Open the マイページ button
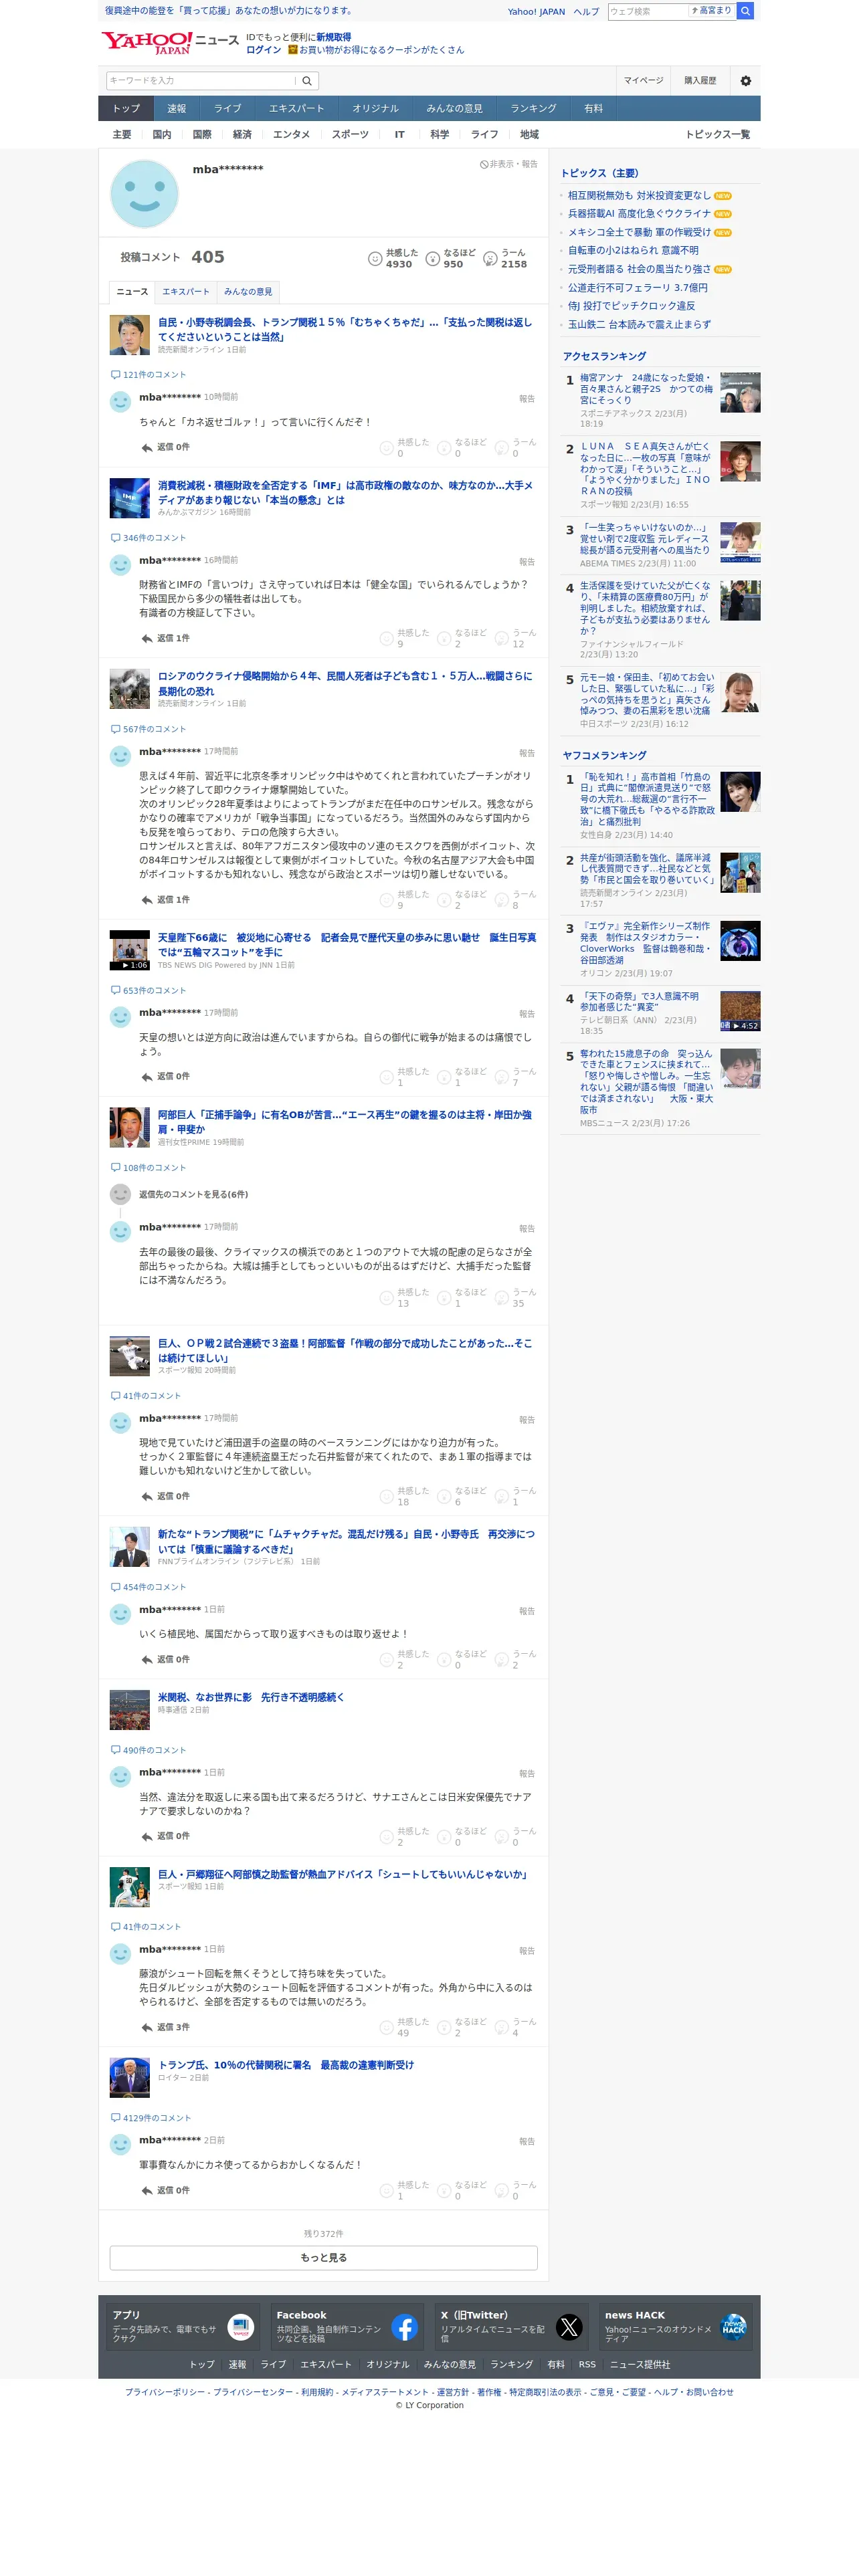Viewport: 859px width, 2576px height. [x=643, y=81]
